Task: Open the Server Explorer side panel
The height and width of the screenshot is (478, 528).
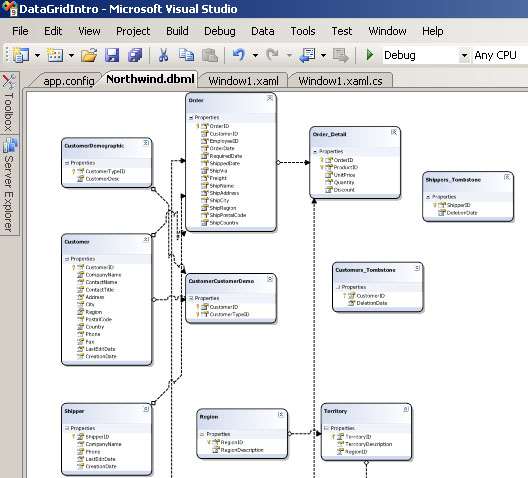Action: [x=9, y=186]
